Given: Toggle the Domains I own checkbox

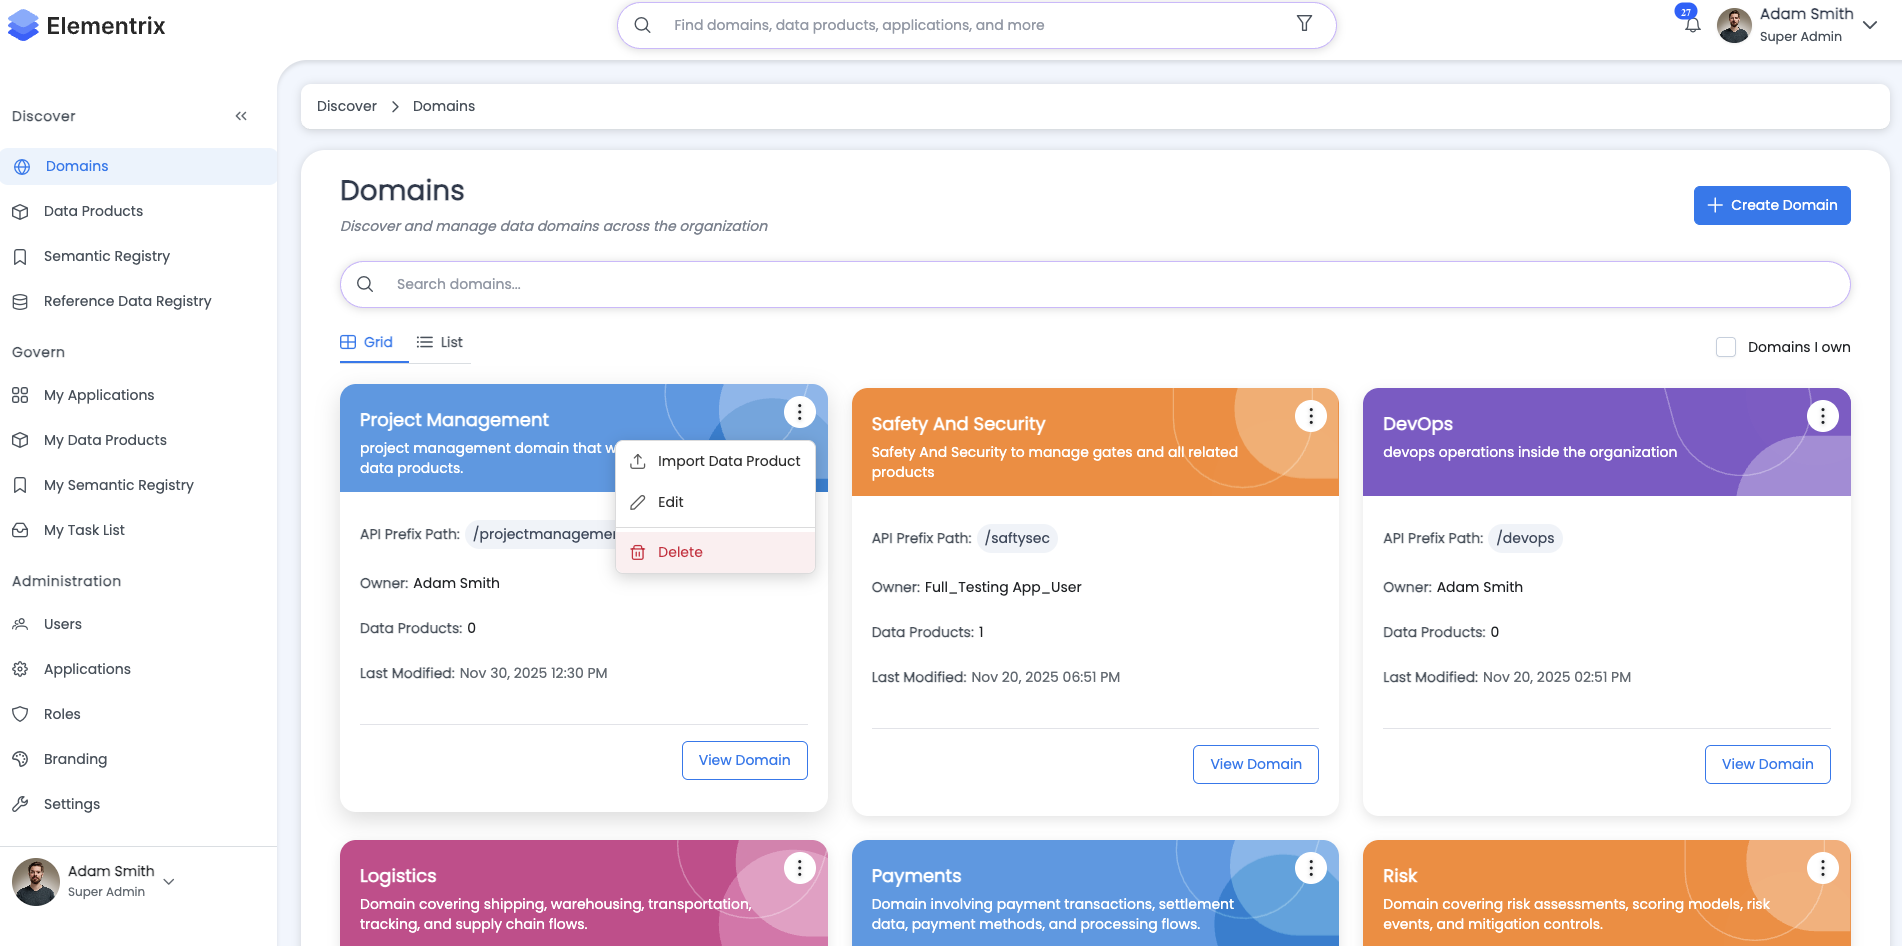Looking at the screenshot, I should [x=1726, y=347].
